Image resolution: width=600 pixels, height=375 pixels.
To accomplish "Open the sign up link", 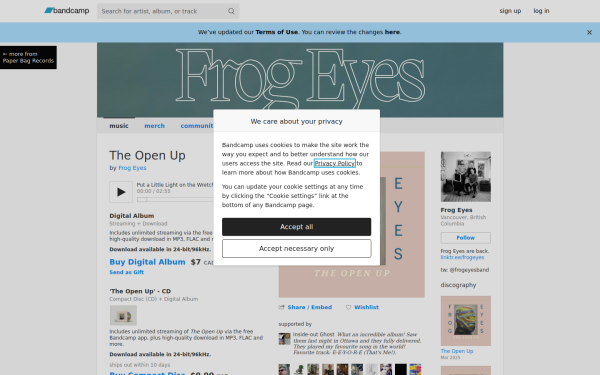I will [x=510, y=11].
